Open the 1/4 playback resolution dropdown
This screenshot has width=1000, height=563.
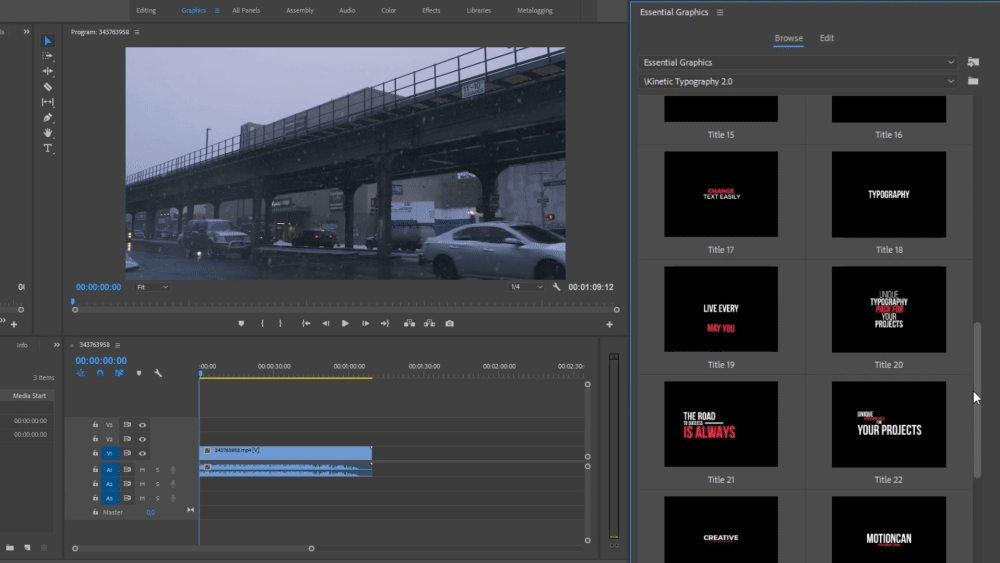526,287
